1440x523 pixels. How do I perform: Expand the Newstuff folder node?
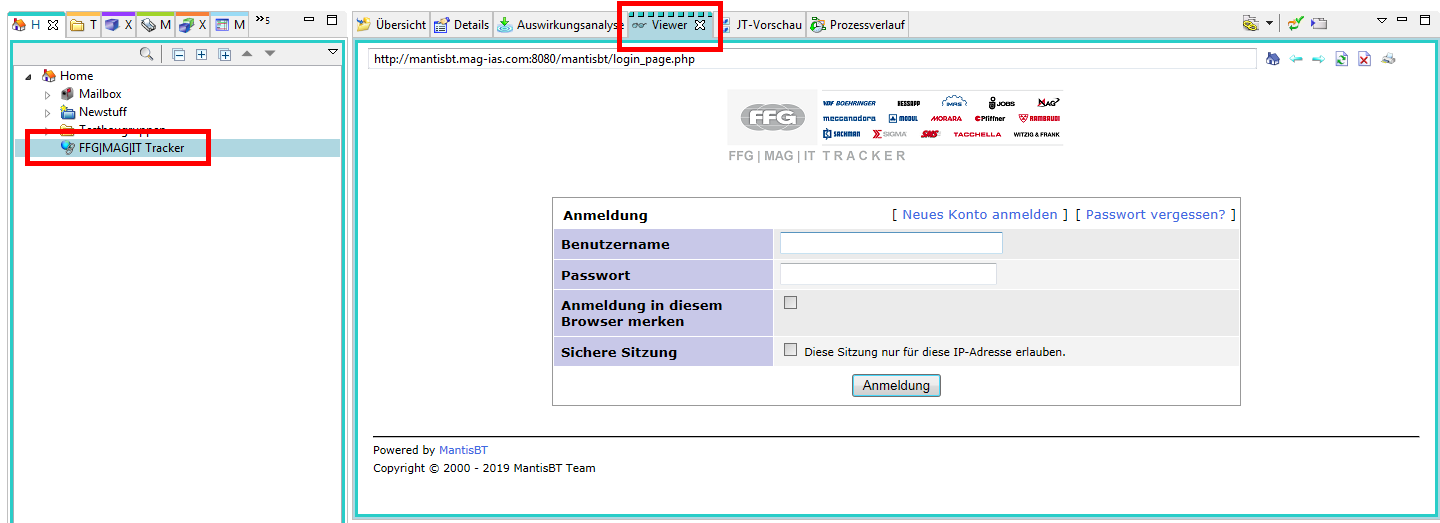(x=47, y=113)
